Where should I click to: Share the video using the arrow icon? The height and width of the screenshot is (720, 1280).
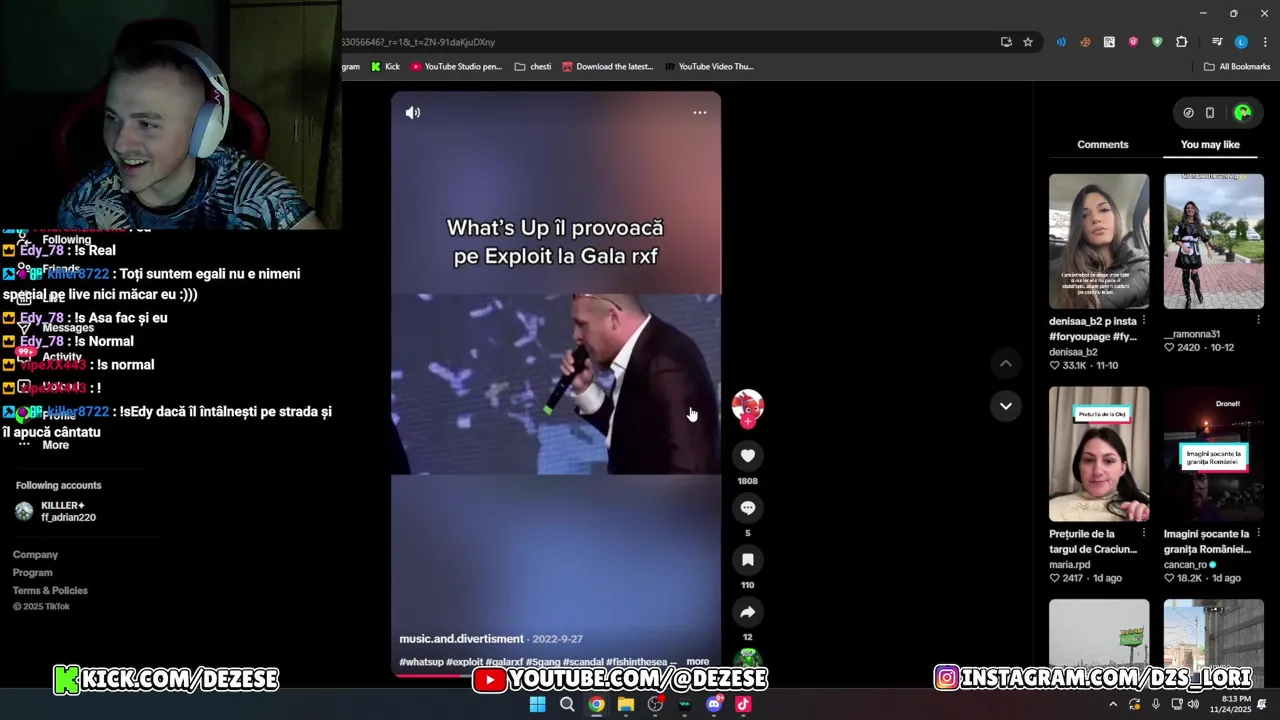tap(747, 612)
